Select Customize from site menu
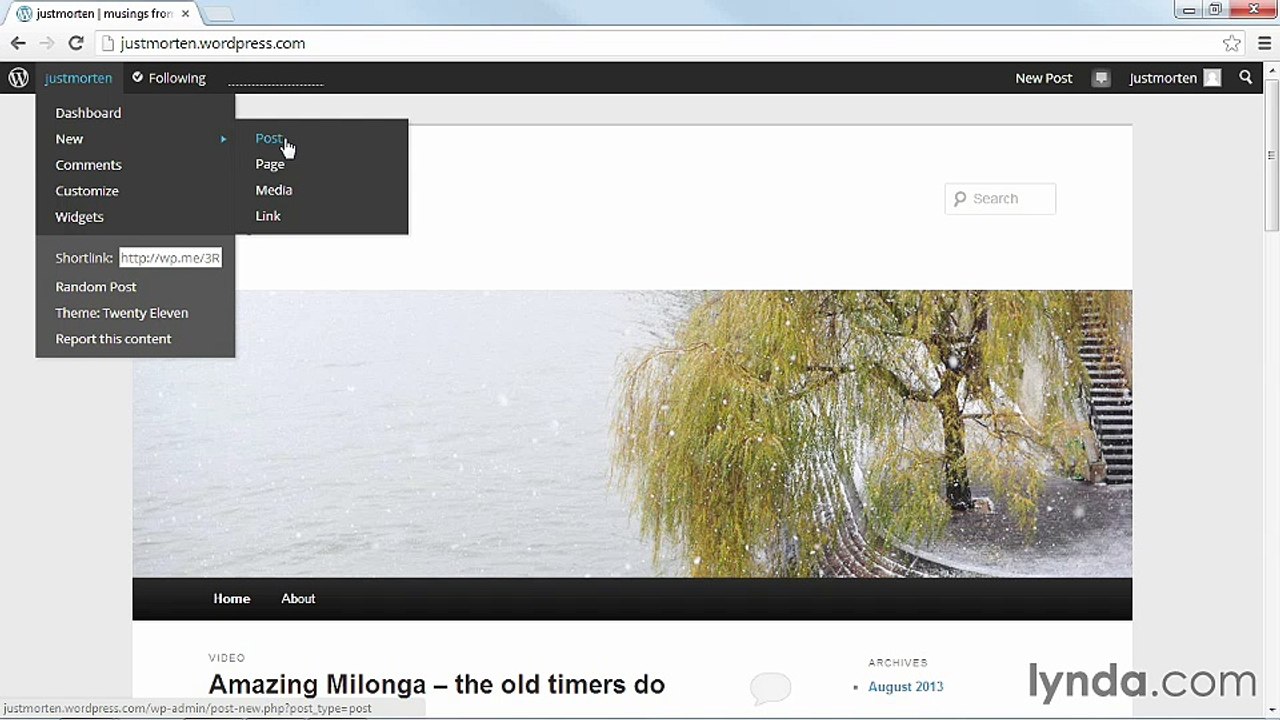 coord(87,191)
